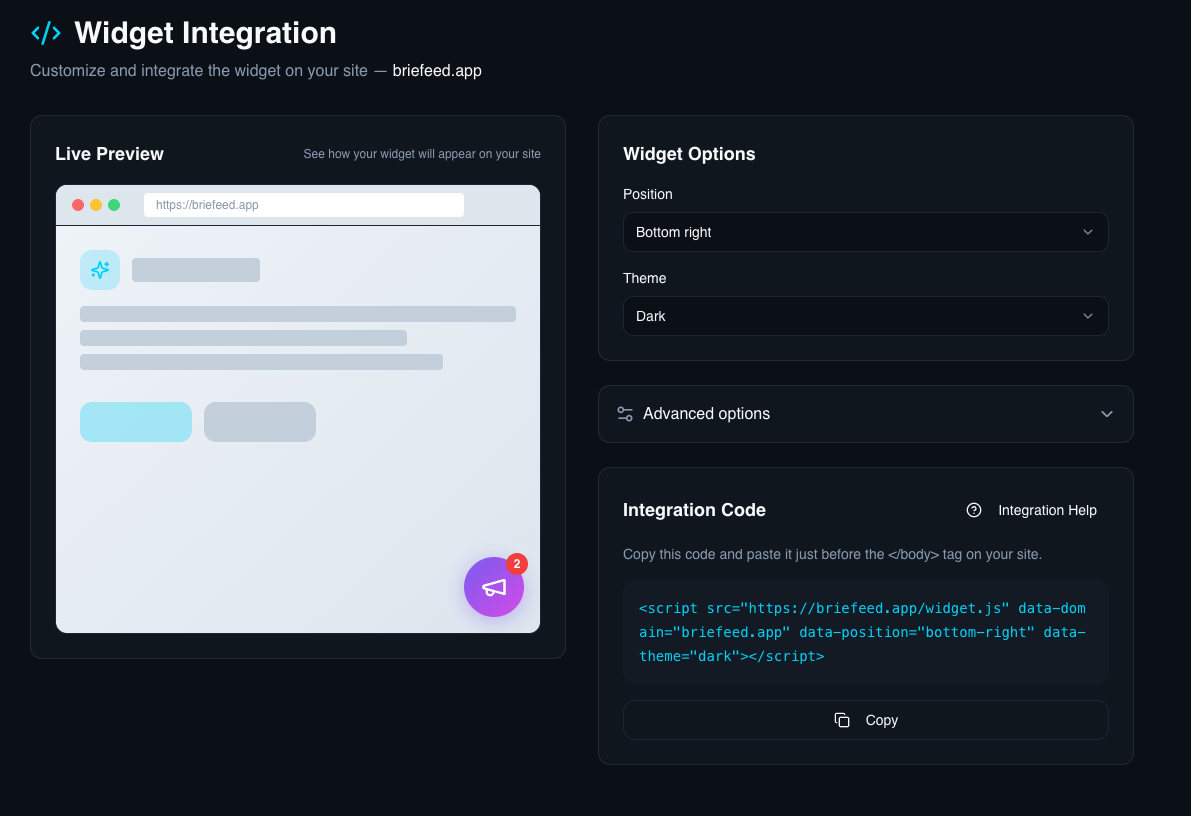Click the code brackets icon beside Widget Integration
This screenshot has height=816, width=1191.
[x=46, y=33]
